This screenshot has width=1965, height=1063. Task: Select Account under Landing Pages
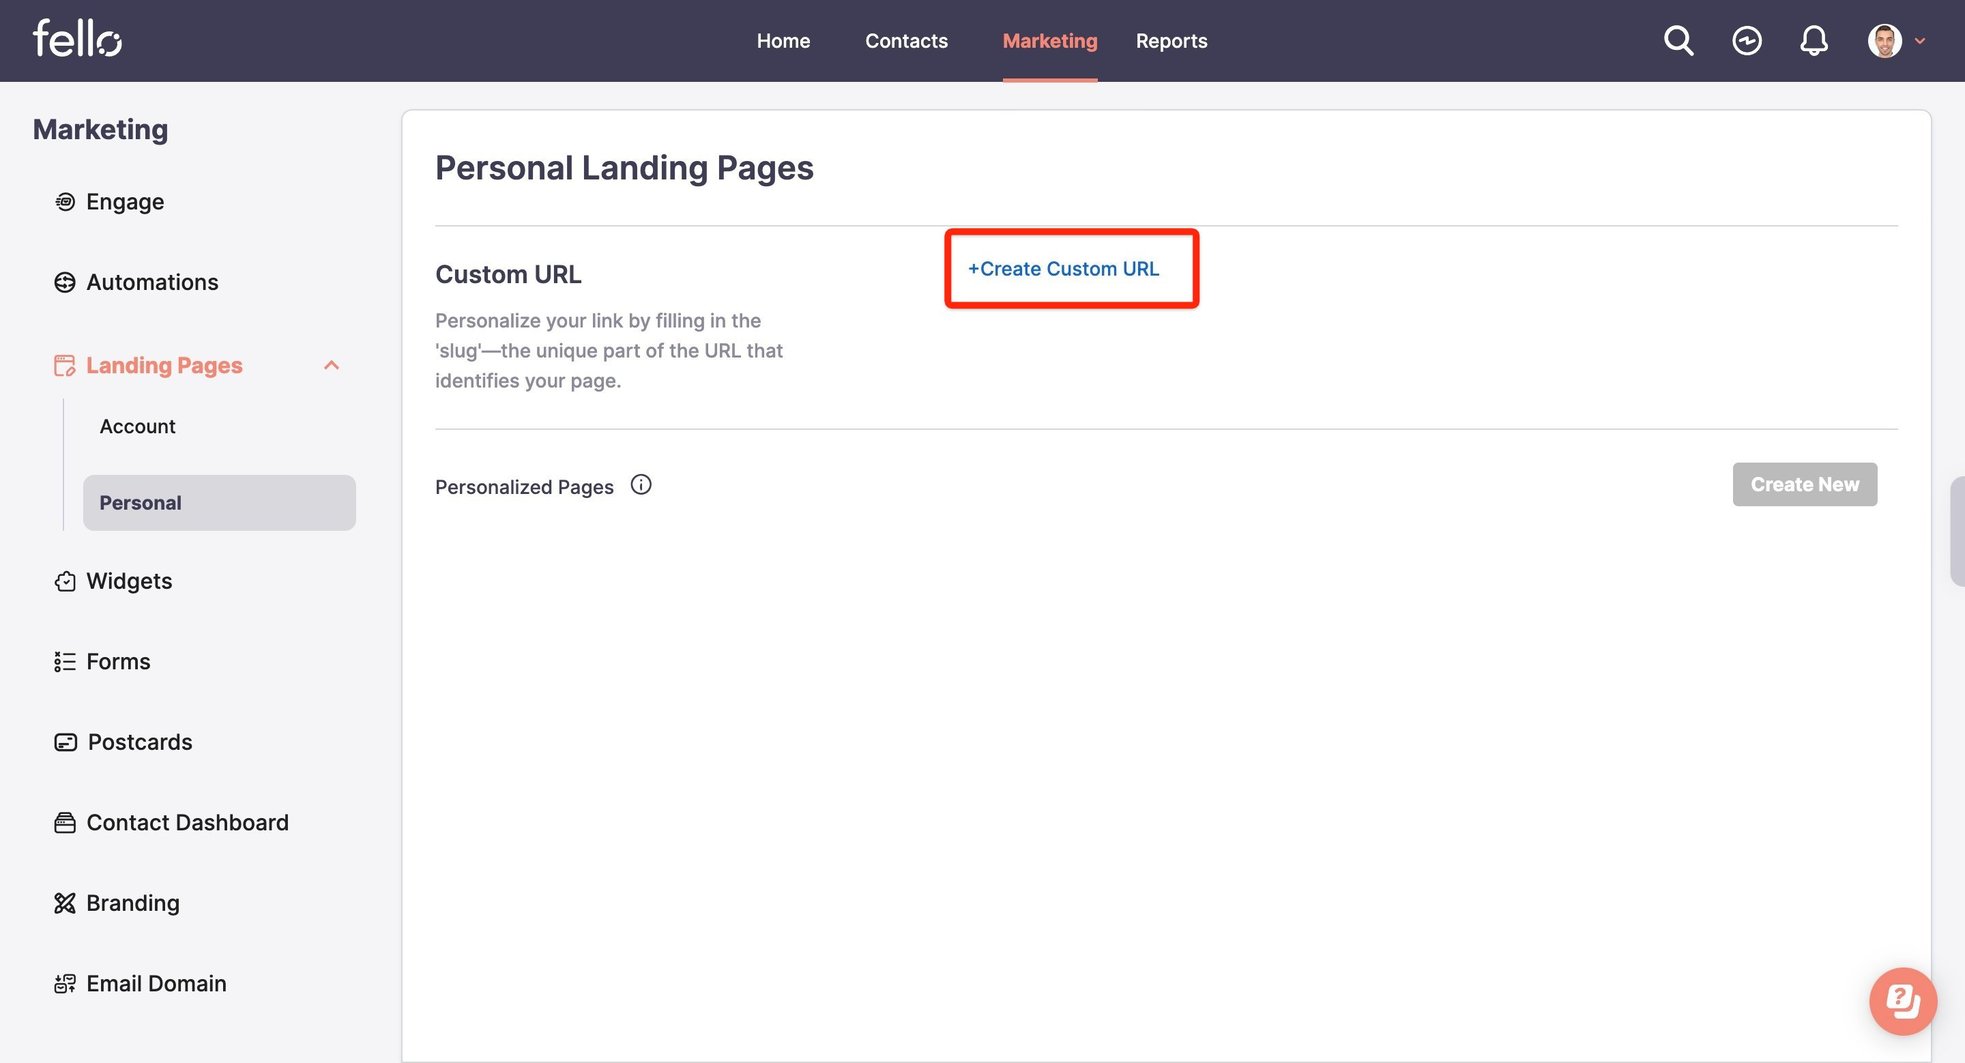137,425
